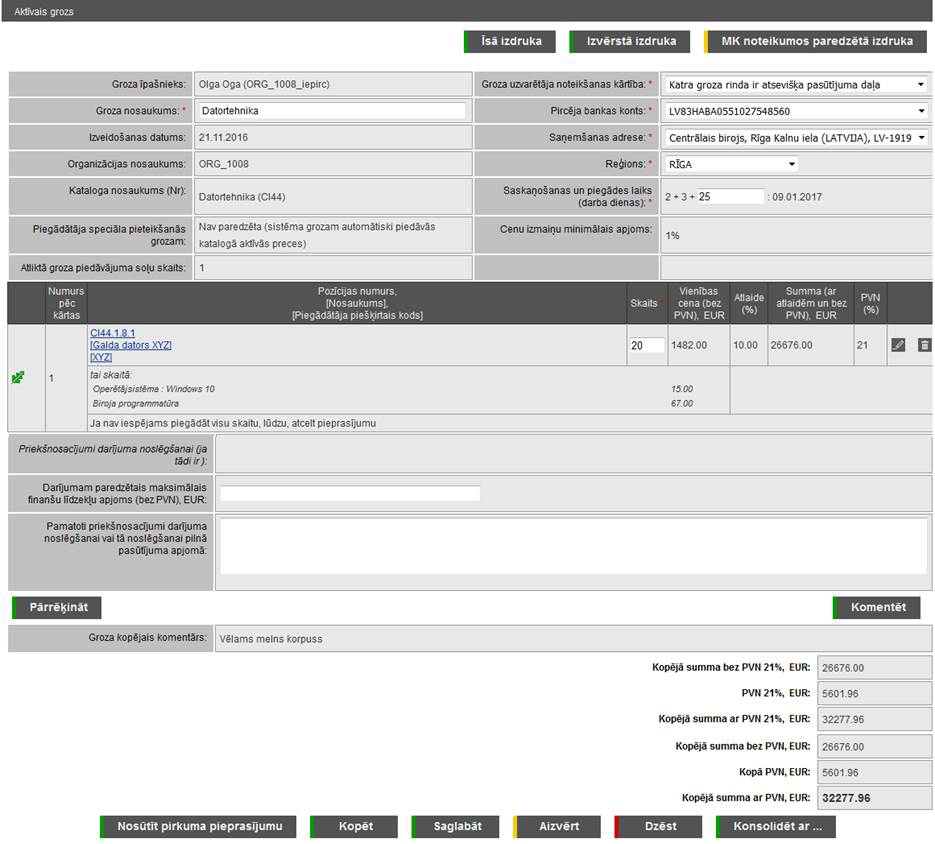Click the green icon left of row 1

(x=18, y=378)
